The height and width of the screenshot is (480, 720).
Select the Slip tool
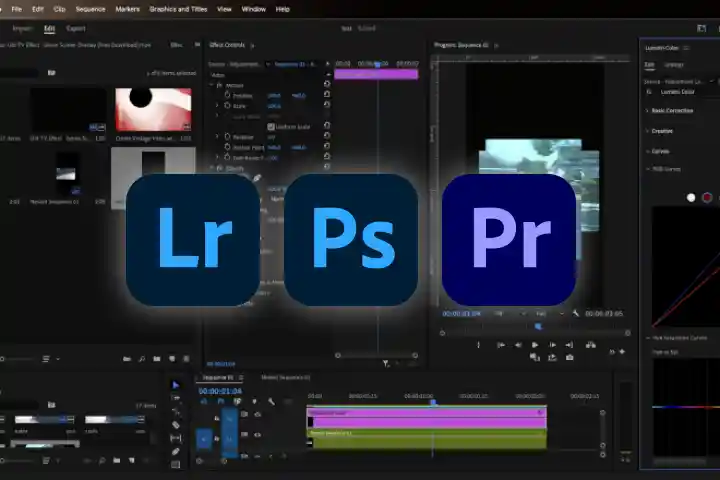[x=175, y=438]
